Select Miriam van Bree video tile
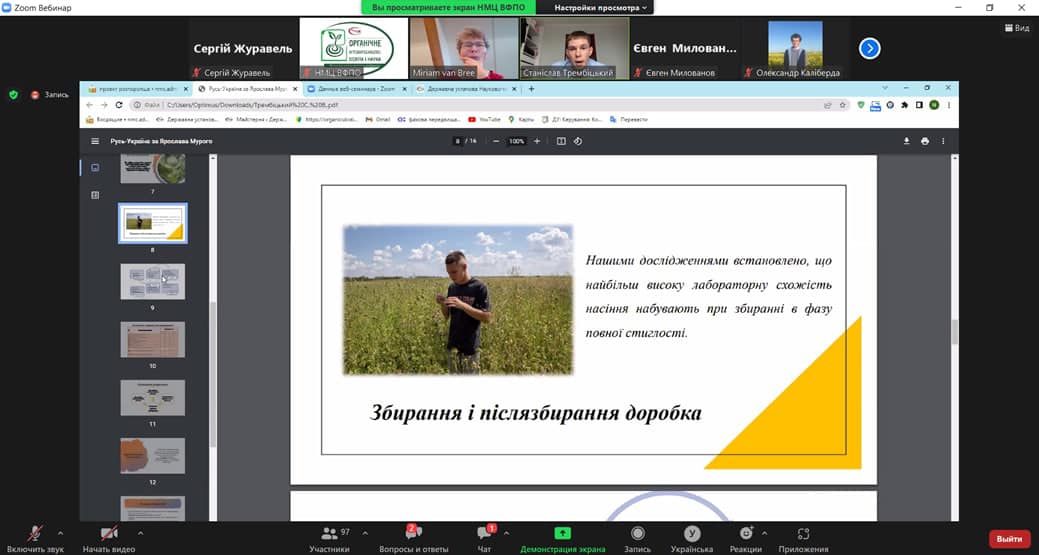The image size is (1039, 555). pyautogui.click(x=464, y=48)
